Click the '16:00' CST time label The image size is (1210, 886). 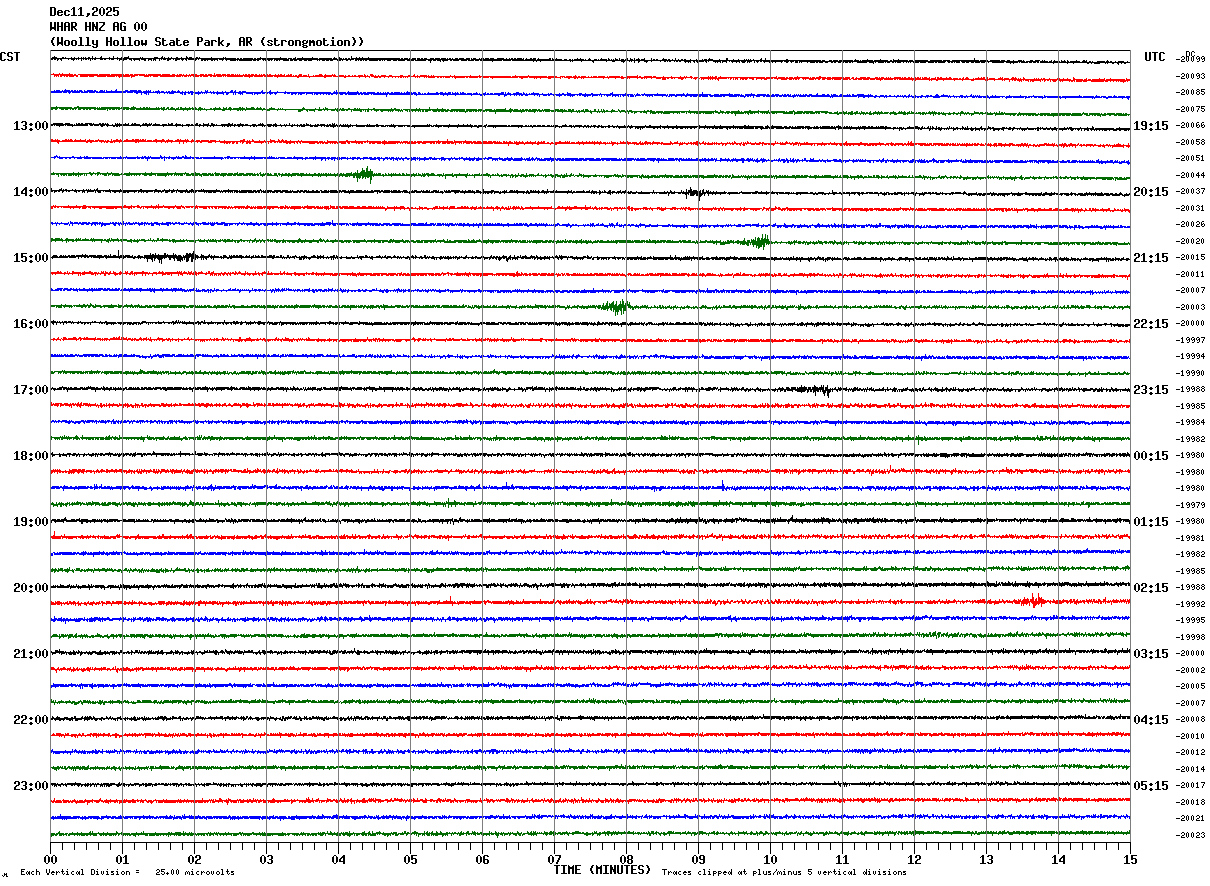[x=30, y=324]
